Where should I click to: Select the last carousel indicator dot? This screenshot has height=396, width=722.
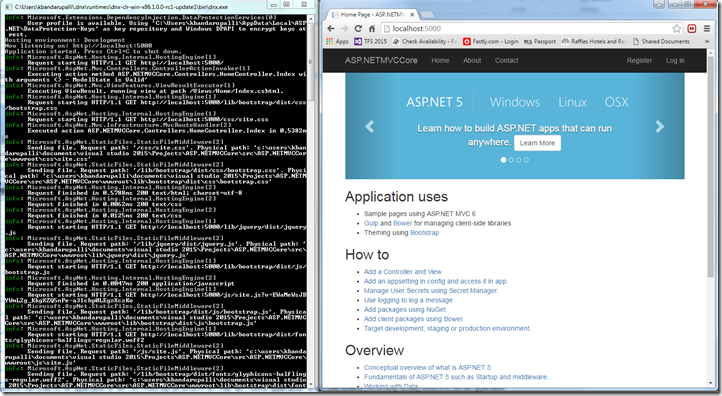point(526,160)
